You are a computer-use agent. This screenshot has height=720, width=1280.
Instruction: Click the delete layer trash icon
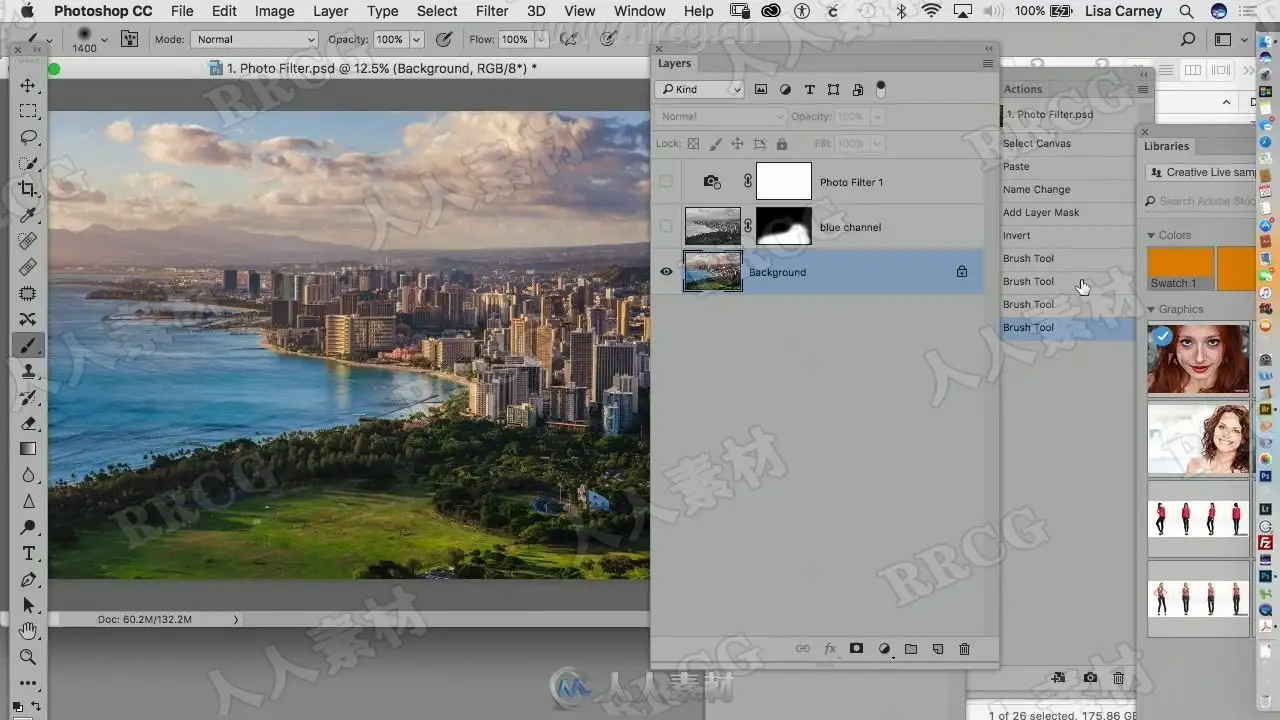click(x=964, y=649)
